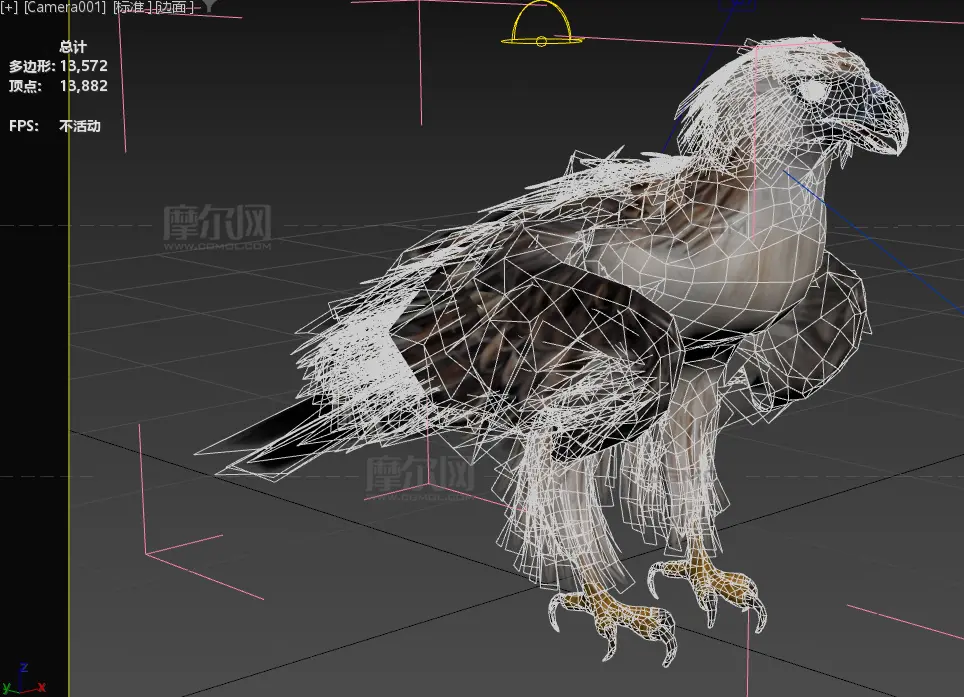
Task: Open the Camera001 view label menu
Action: tap(64, 7)
